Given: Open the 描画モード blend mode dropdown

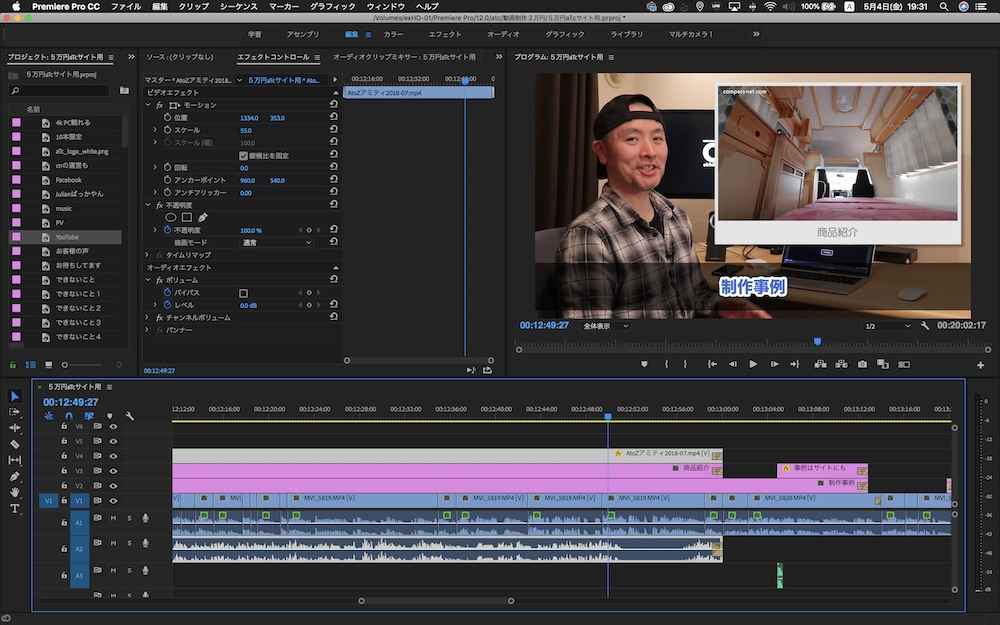Looking at the screenshot, I should point(277,242).
